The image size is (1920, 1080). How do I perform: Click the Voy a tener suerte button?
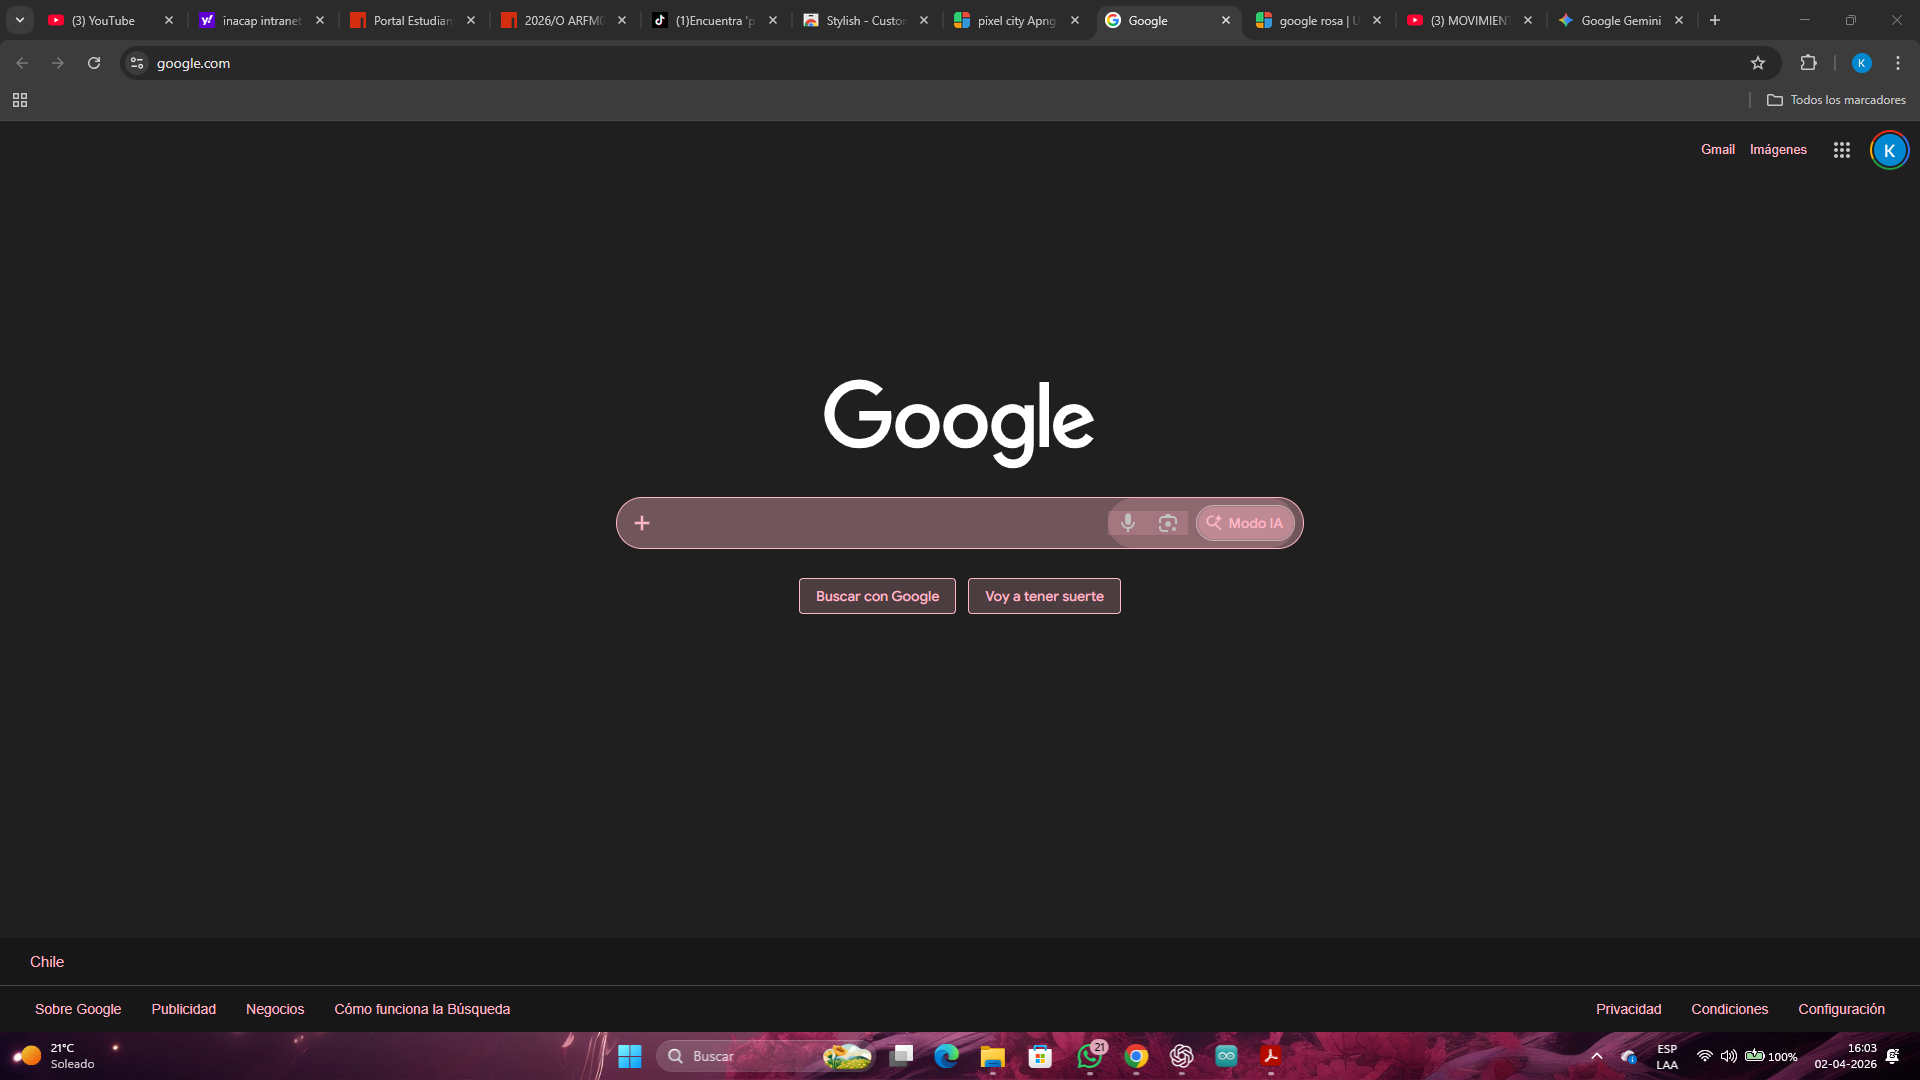[1043, 595]
